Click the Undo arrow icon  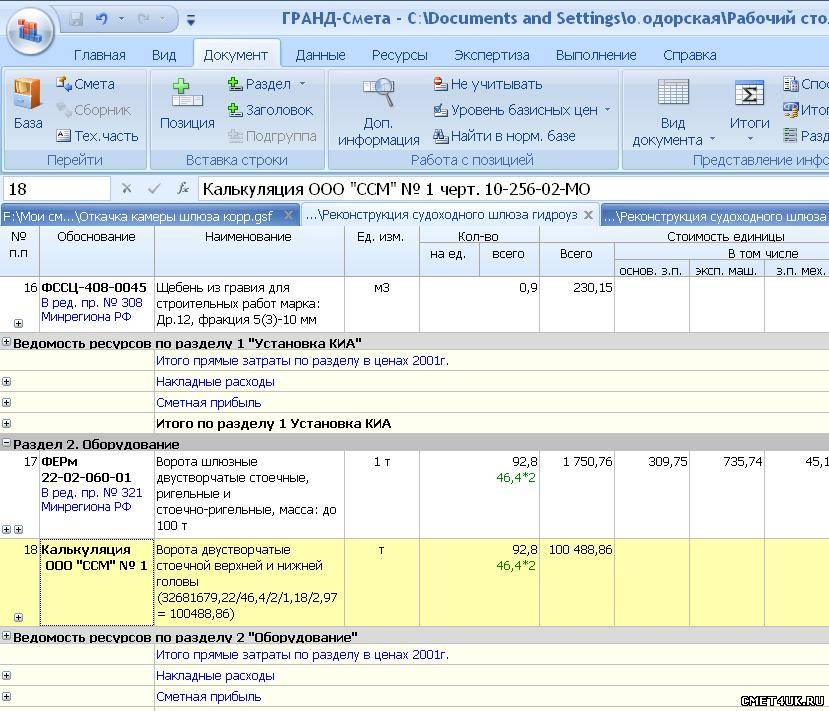coord(102,20)
